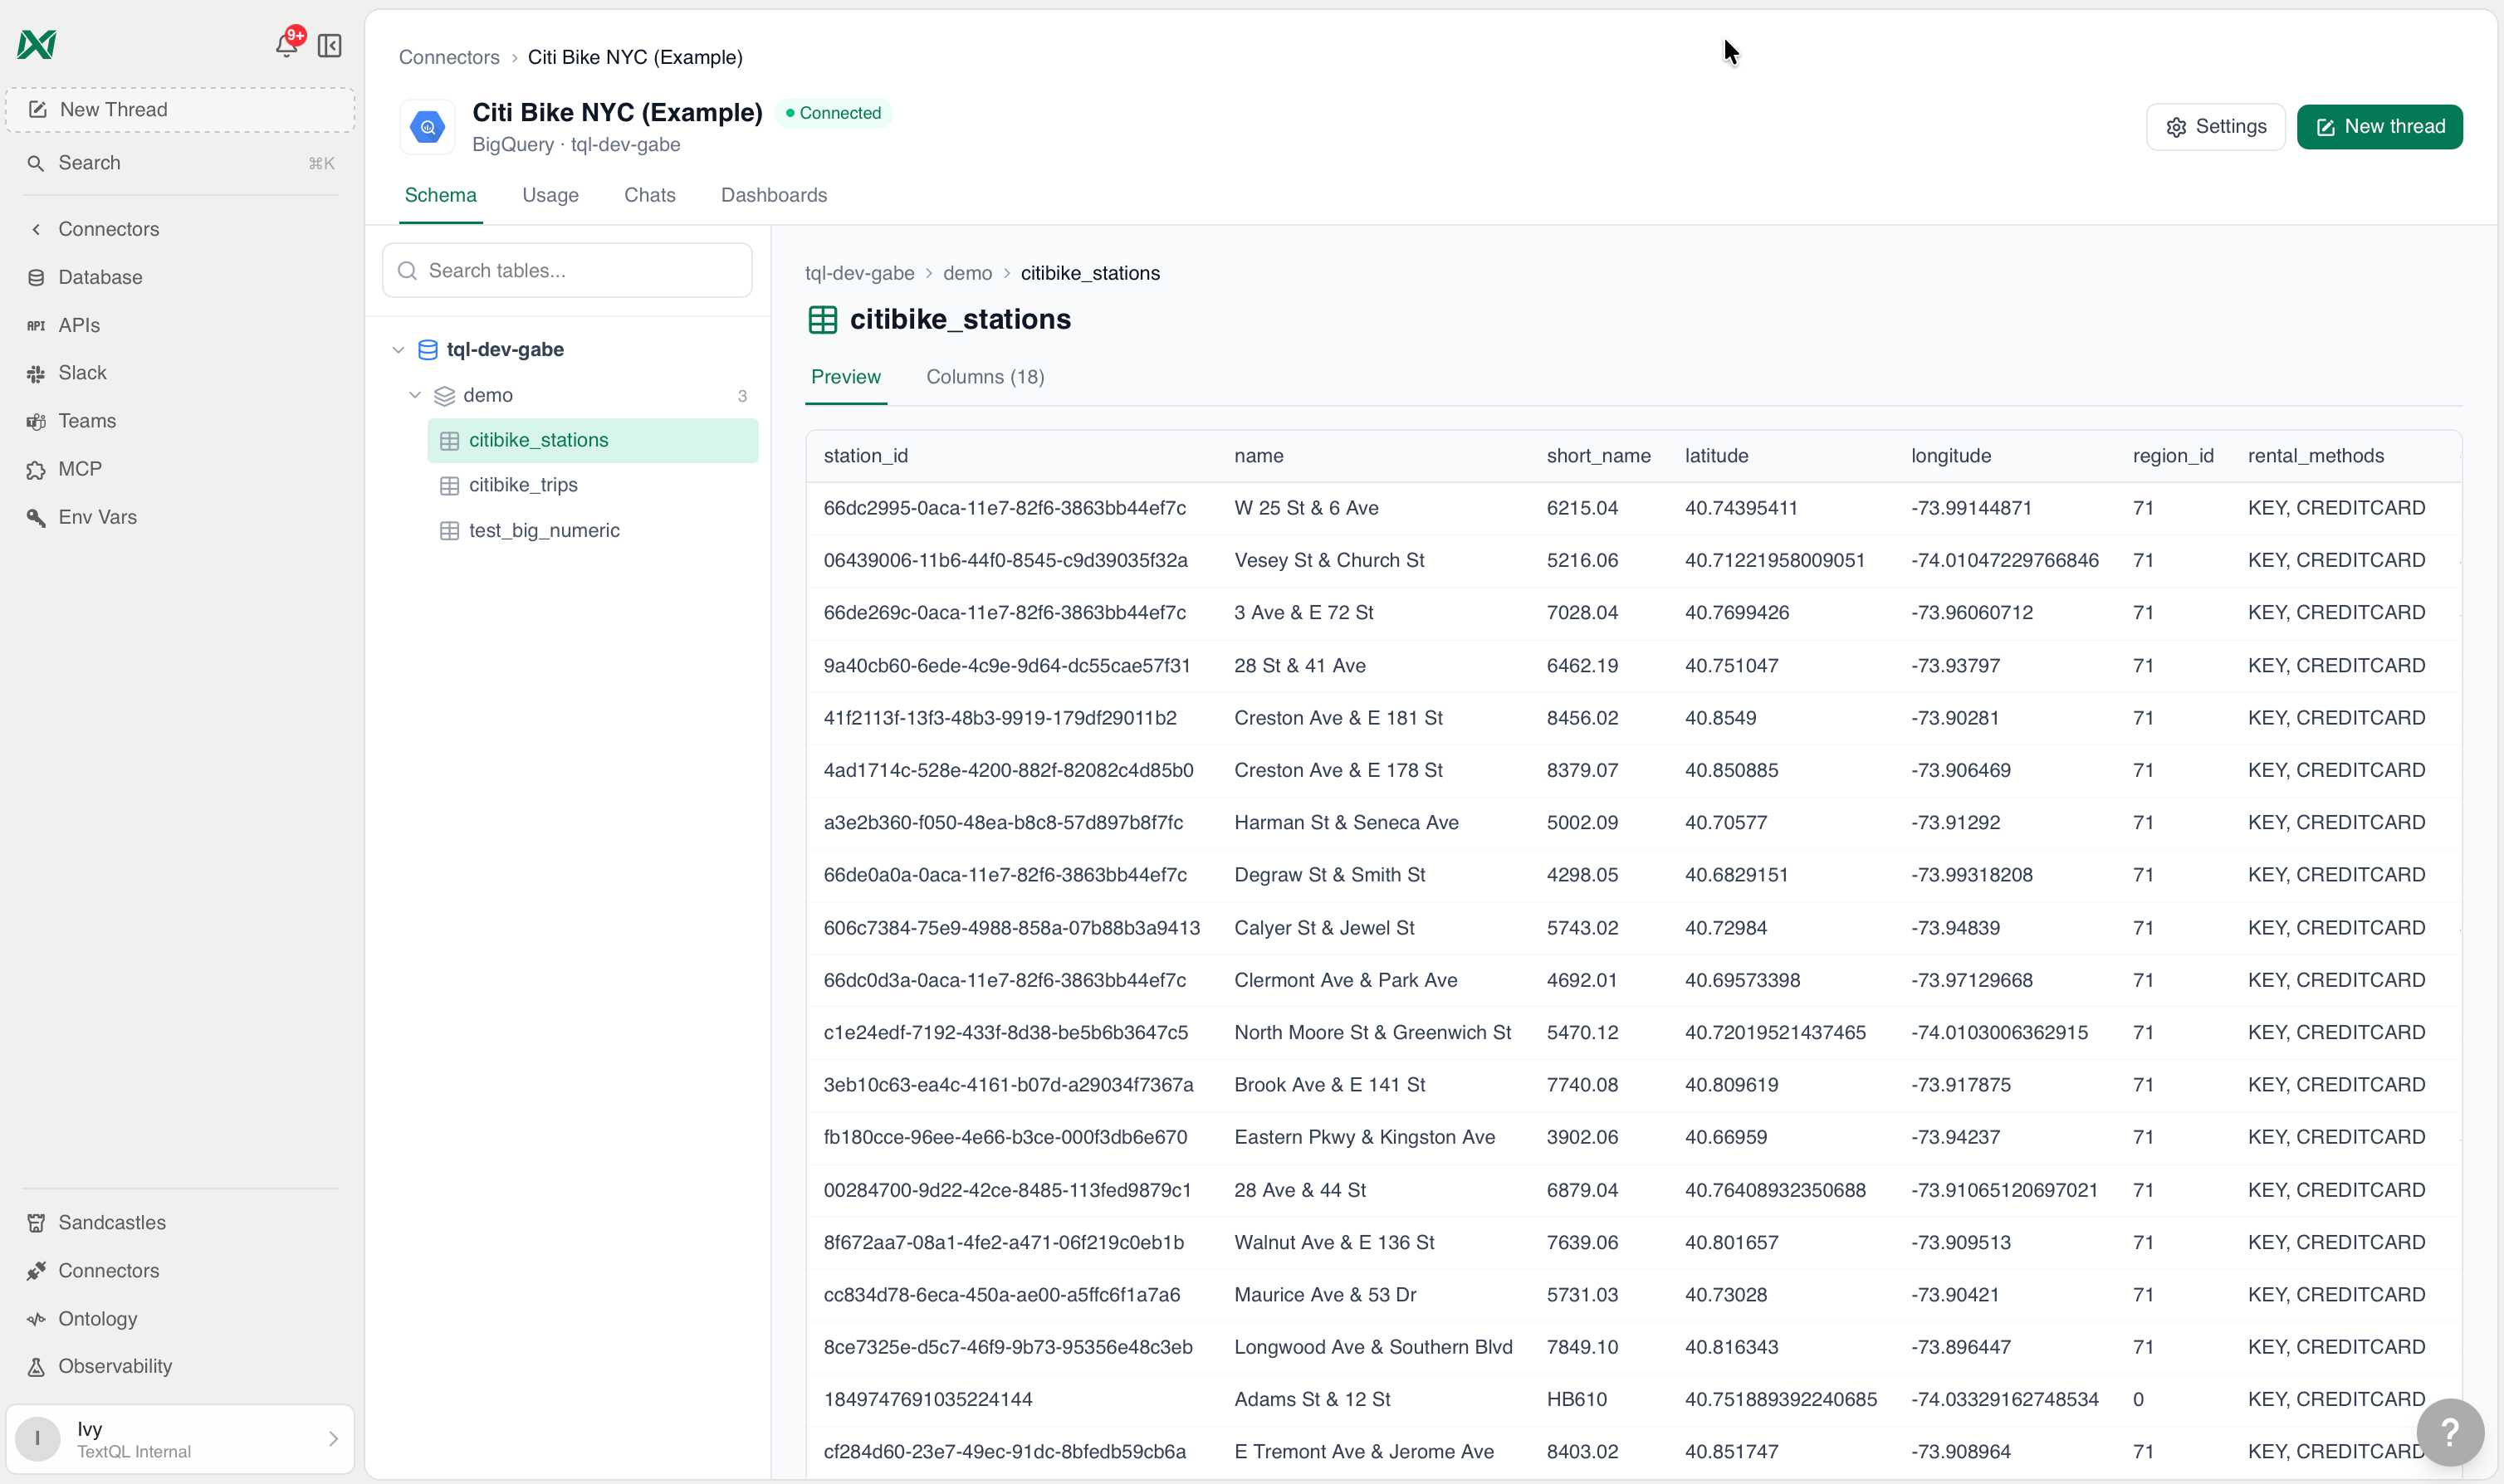Click the Connected status badge
This screenshot has width=2504, height=1484.
point(834,114)
